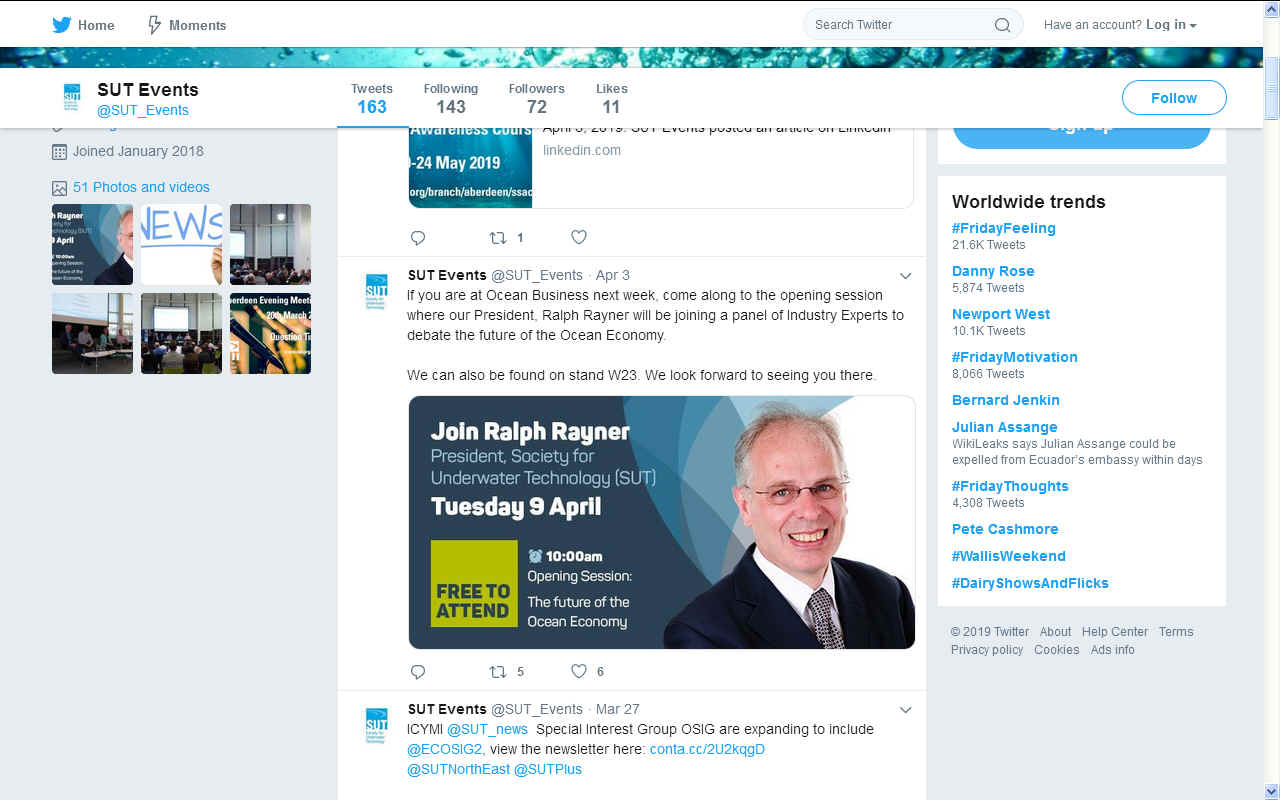Image resolution: width=1280 pixels, height=800 pixels.
Task: Retweet the Ocean Business tweet
Action: pyautogui.click(x=497, y=671)
